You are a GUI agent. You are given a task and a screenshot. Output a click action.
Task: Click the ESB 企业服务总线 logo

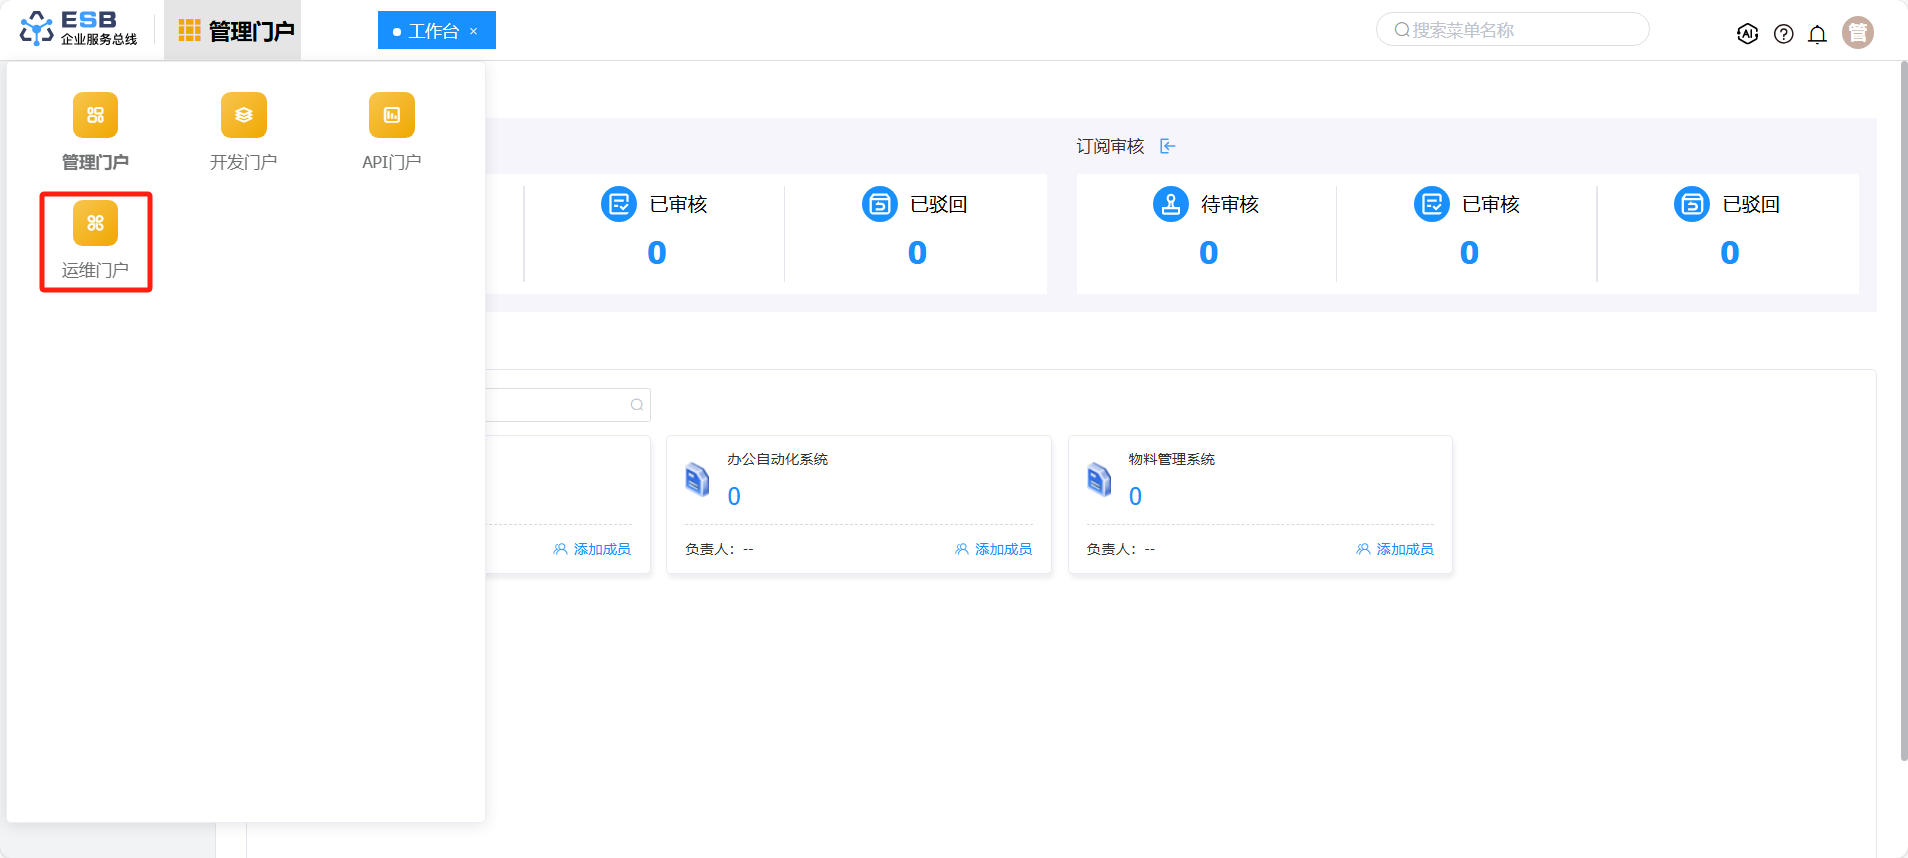tap(79, 29)
